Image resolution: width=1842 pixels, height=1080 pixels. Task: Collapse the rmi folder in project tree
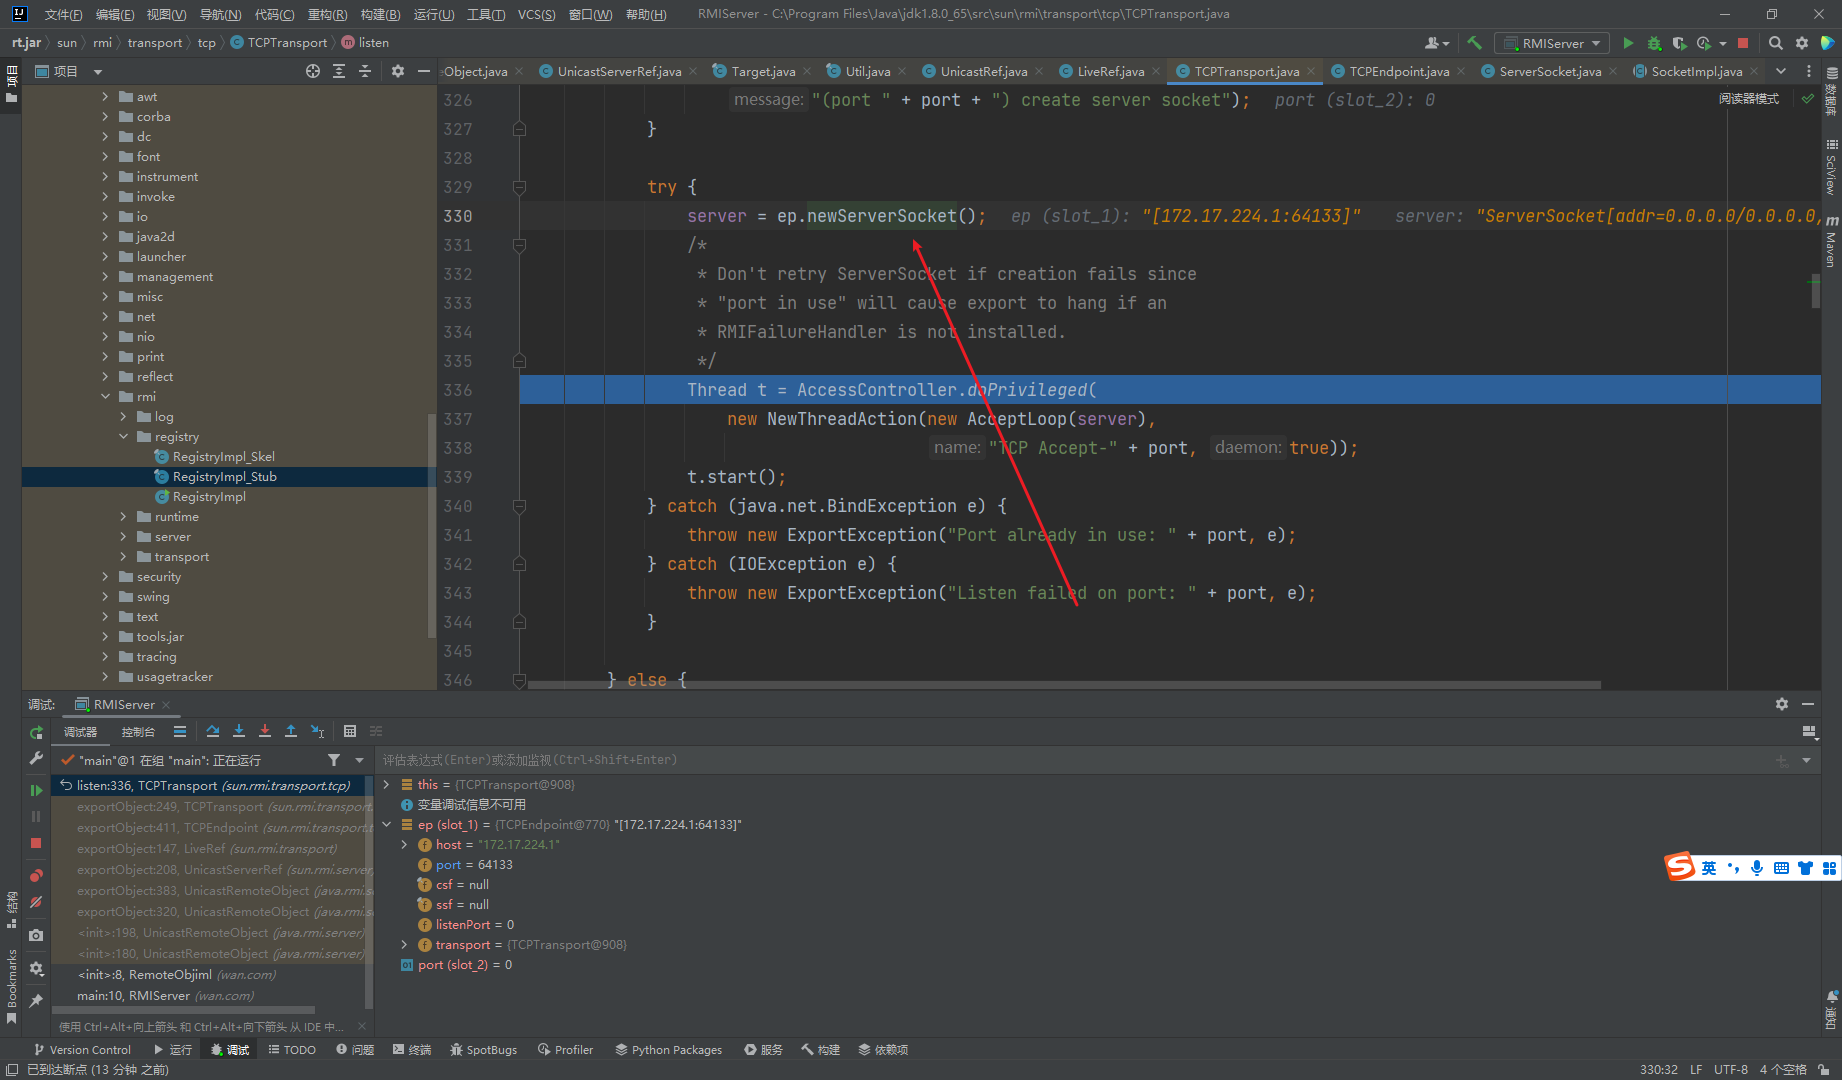(x=105, y=397)
